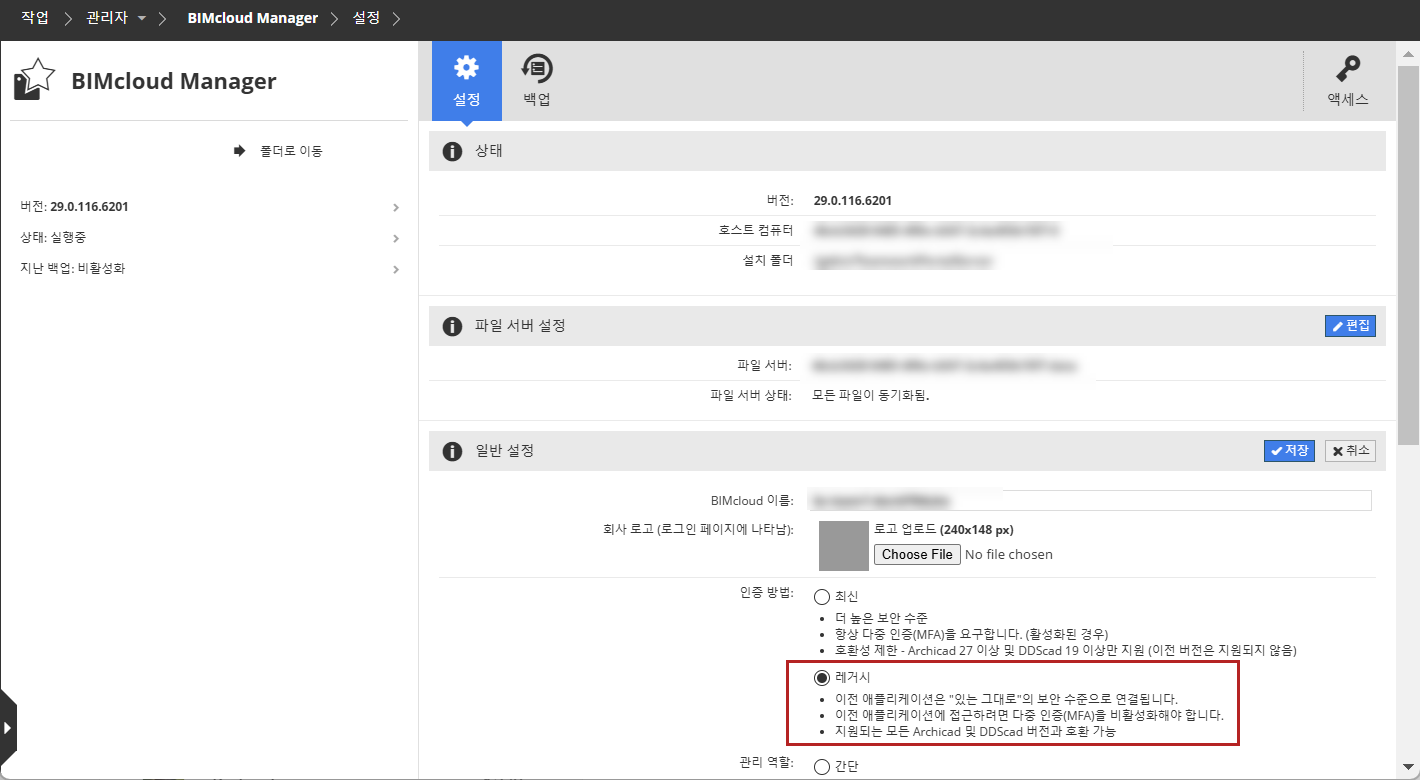Open the 관리자 breadcrumb dropdown arrow
The width and height of the screenshot is (1420, 780).
click(x=141, y=19)
